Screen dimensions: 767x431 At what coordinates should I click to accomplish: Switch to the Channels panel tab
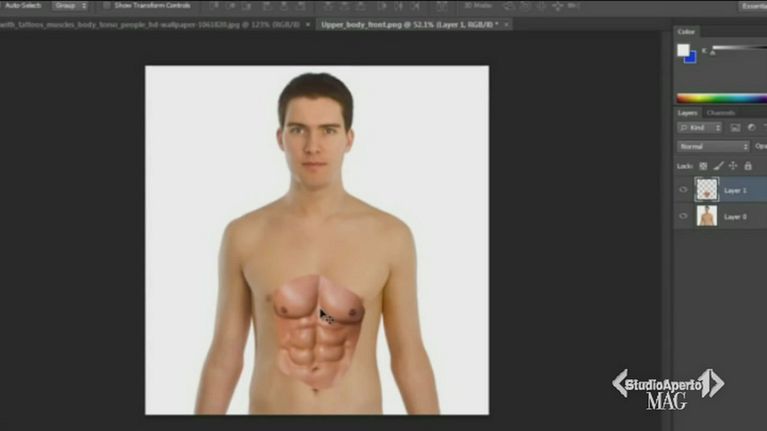coord(720,113)
